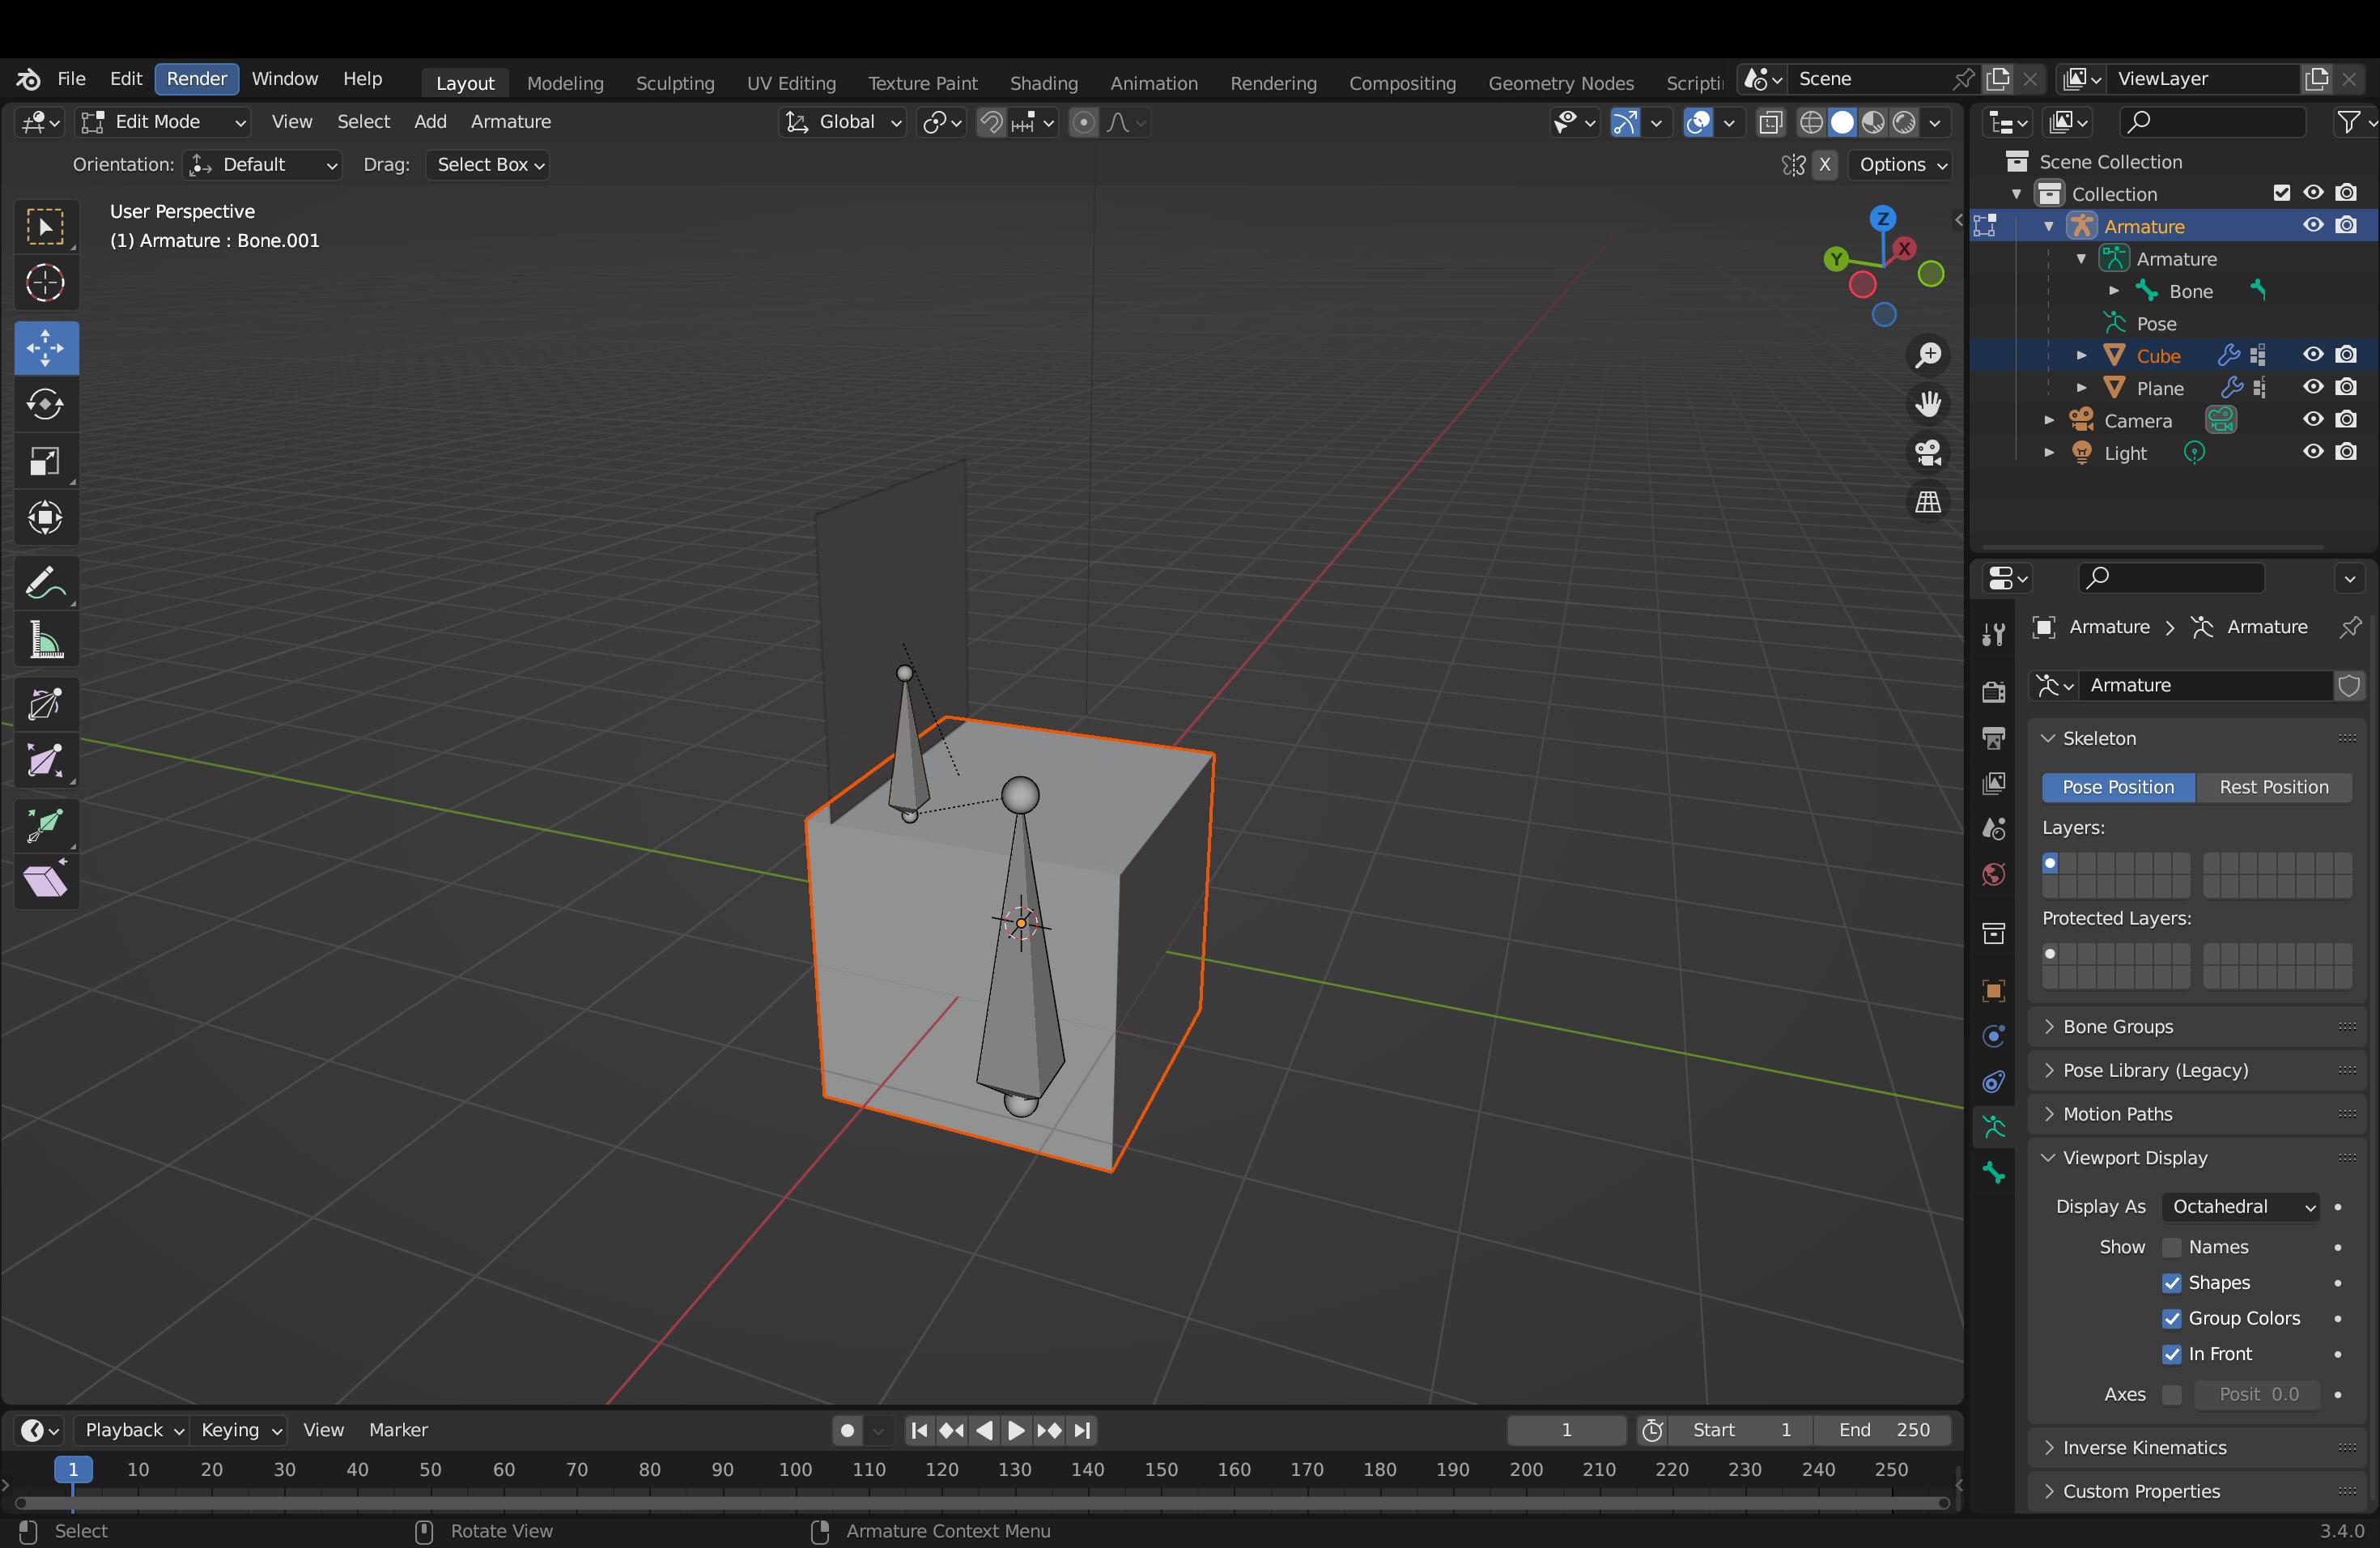The image size is (2380, 1548).
Task: Open the Object properties tab
Action: pyautogui.click(x=1994, y=990)
